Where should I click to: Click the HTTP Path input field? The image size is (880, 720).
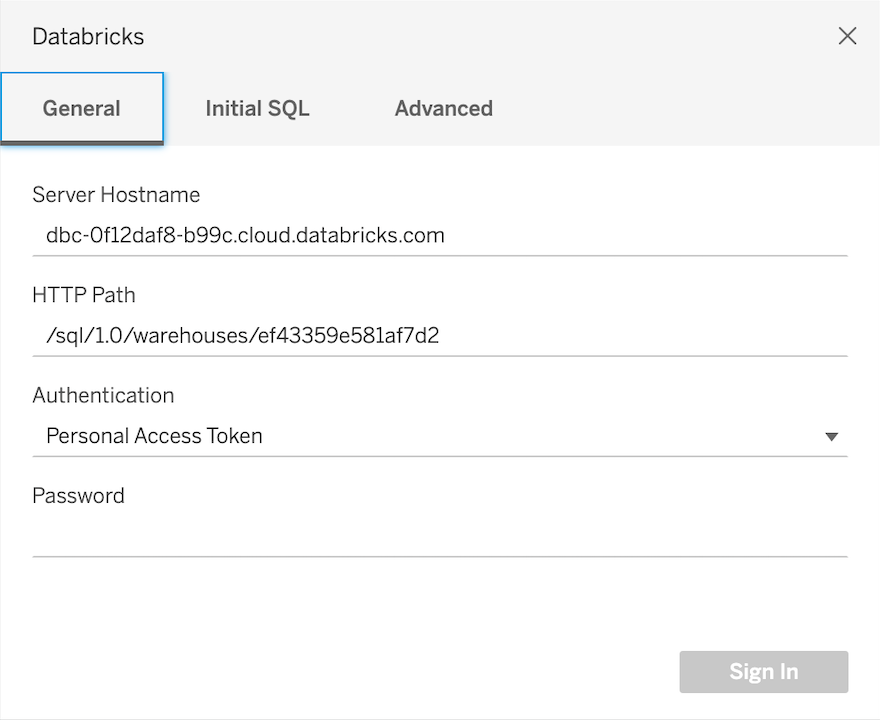[440, 336]
